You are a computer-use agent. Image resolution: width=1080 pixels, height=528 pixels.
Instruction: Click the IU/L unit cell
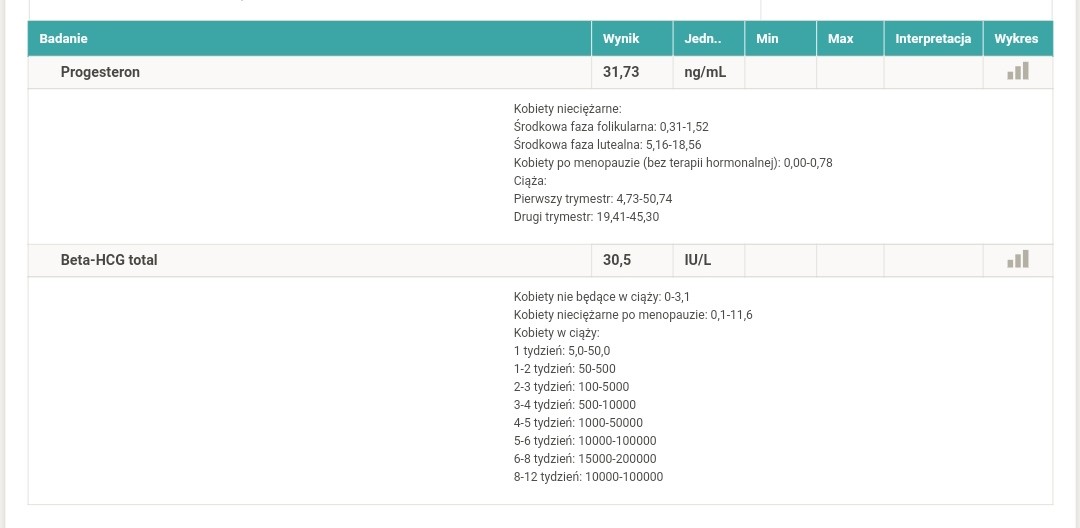tap(698, 260)
